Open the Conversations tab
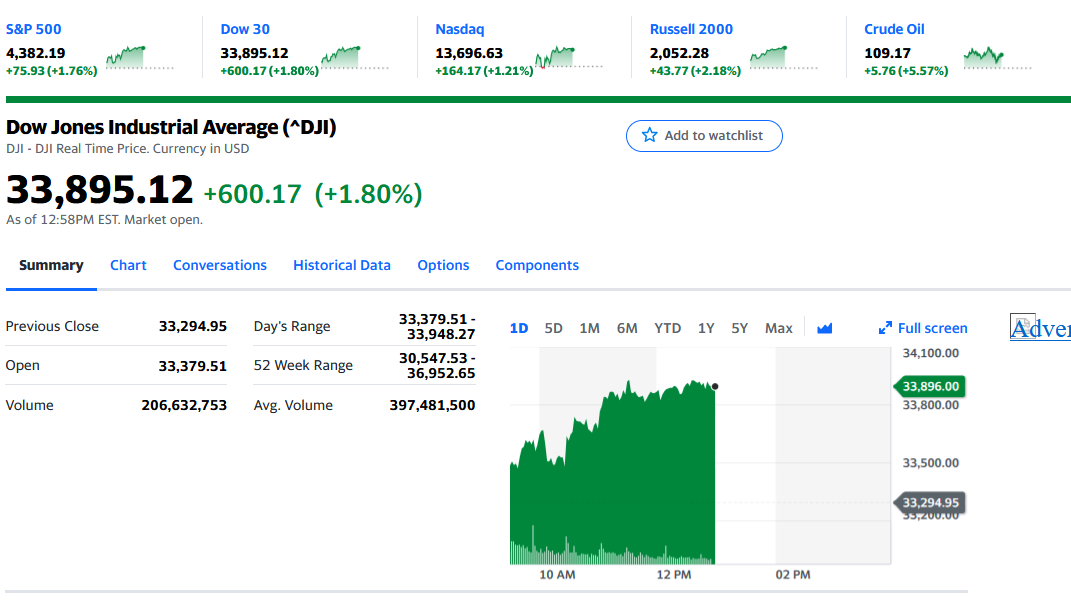Screen dimensions: 1071x600 tap(220, 265)
